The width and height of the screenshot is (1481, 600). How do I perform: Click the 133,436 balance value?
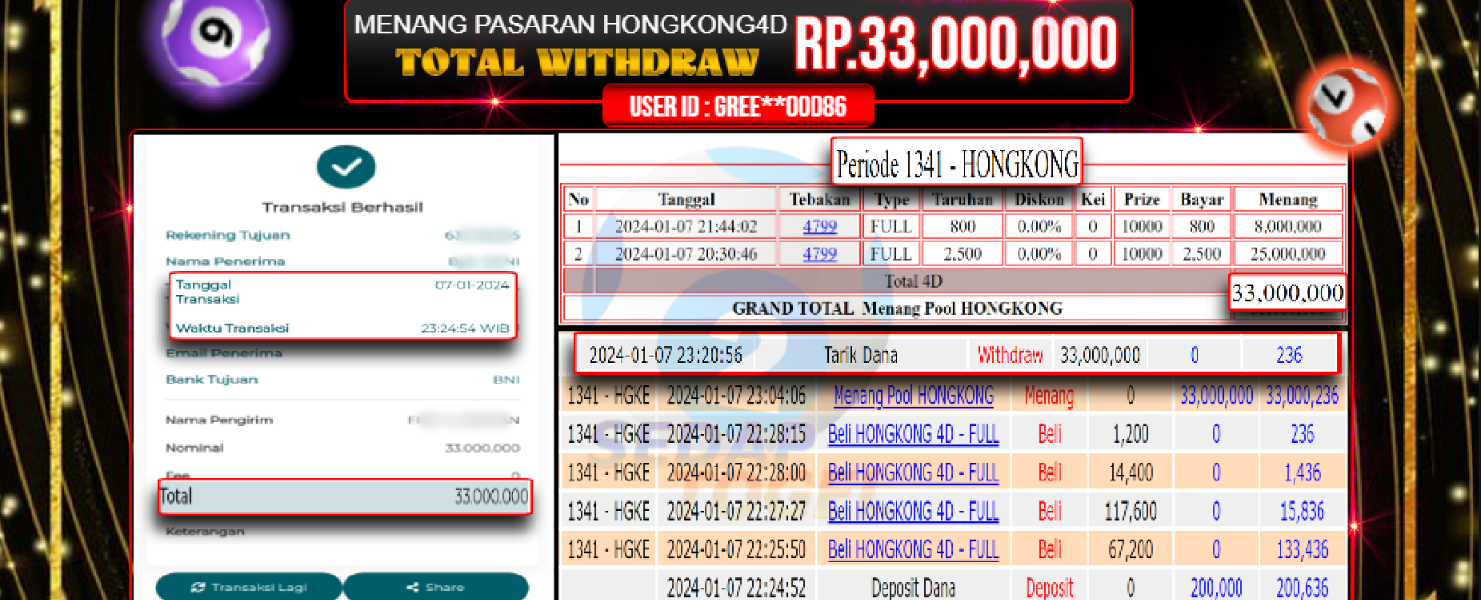click(x=1301, y=549)
